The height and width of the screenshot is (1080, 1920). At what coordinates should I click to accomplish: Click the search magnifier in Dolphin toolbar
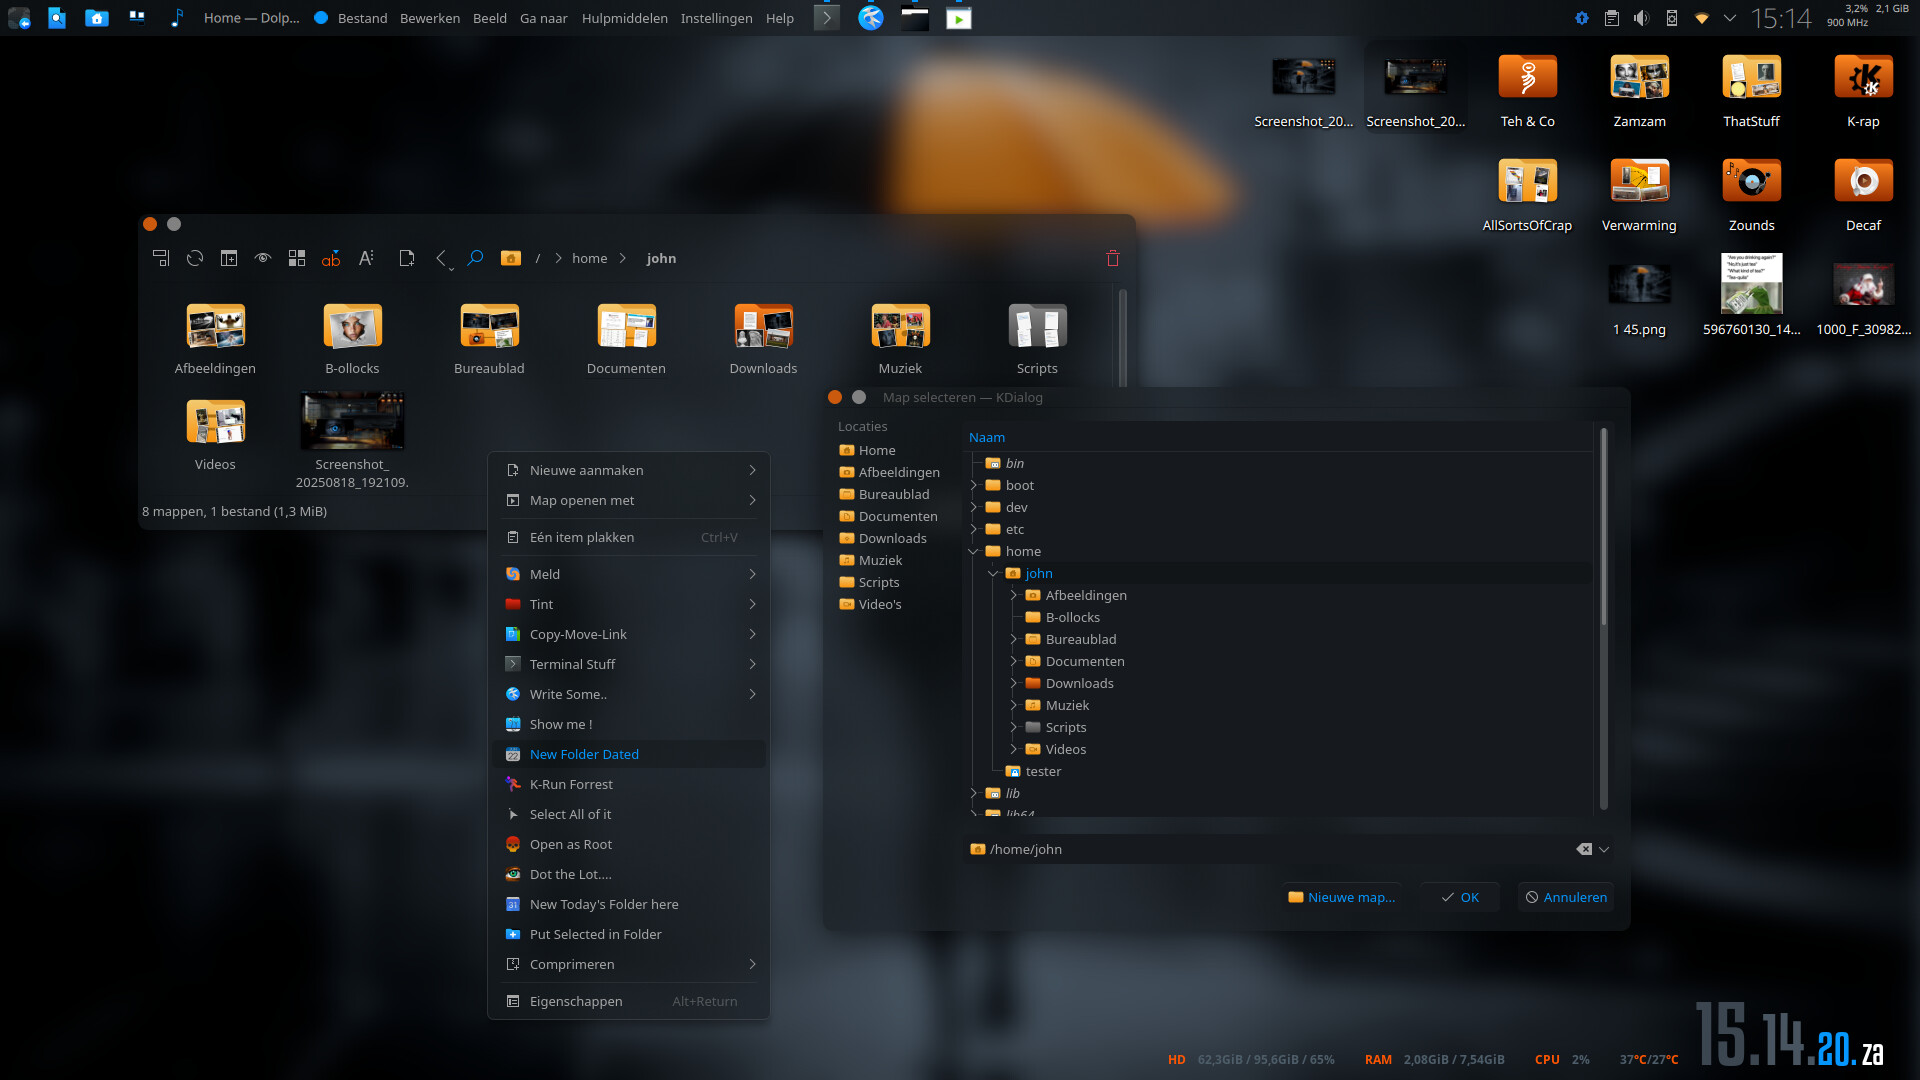pos(475,258)
